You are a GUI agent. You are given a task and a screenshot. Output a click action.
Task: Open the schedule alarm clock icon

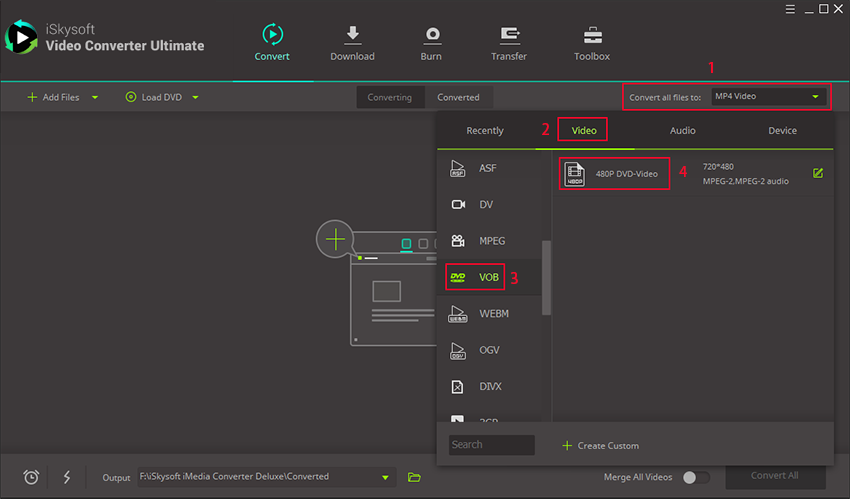point(31,477)
